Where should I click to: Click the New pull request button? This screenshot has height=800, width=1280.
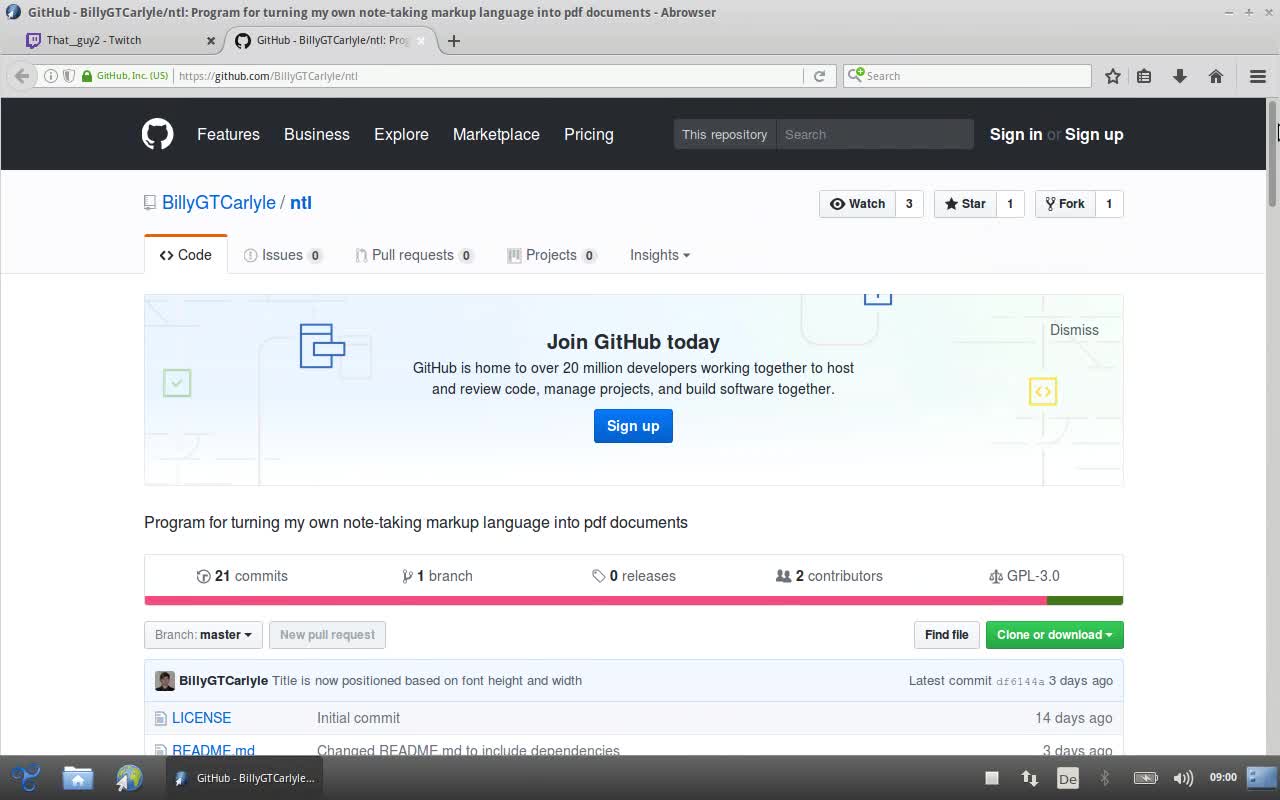[327, 635]
